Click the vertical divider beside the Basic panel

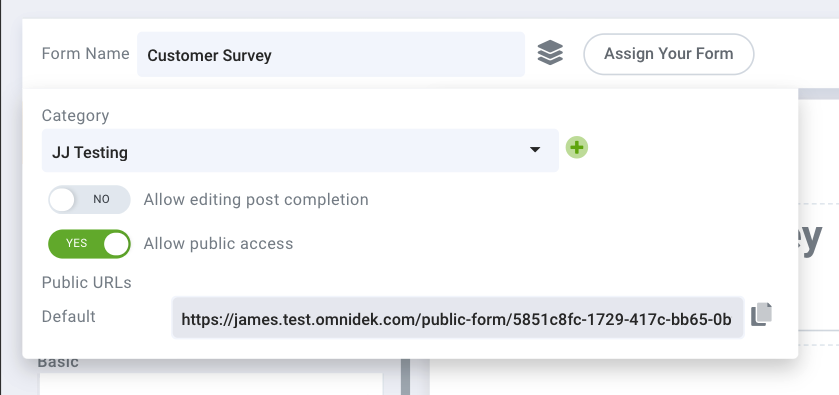pos(406,377)
